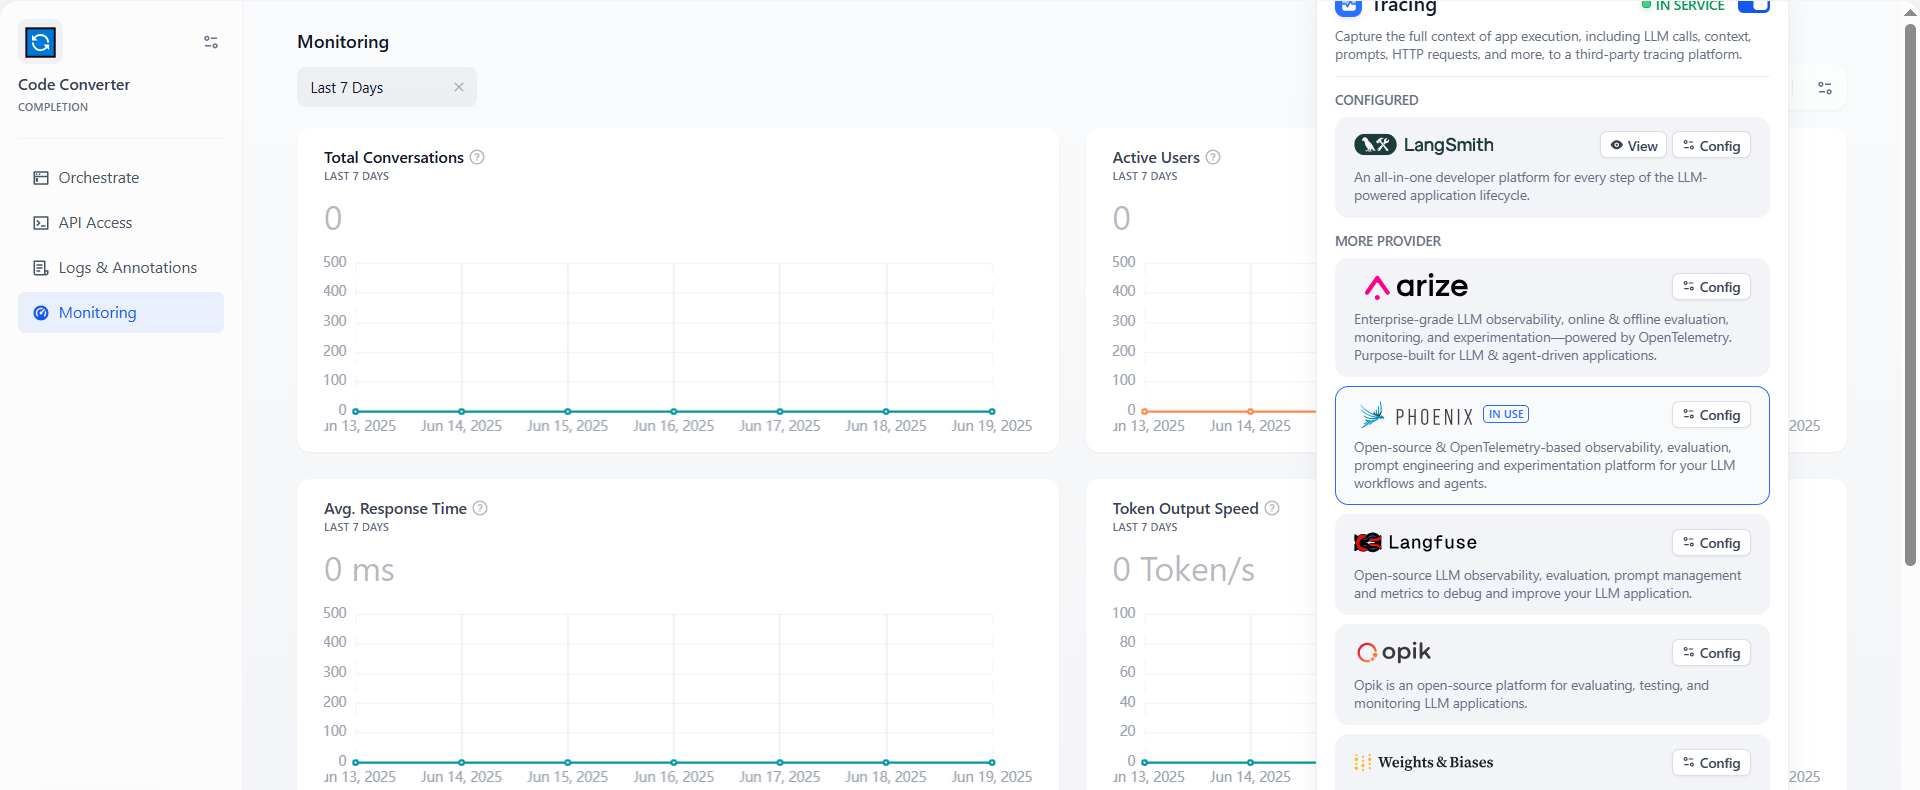Click the tracing settings icon at top right
The height and width of the screenshot is (790, 1920).
click(x=1825, y=88)
